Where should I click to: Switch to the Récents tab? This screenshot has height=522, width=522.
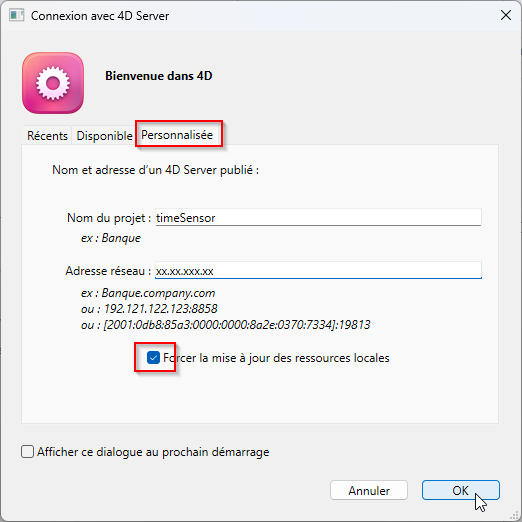(x=47, y=136)
